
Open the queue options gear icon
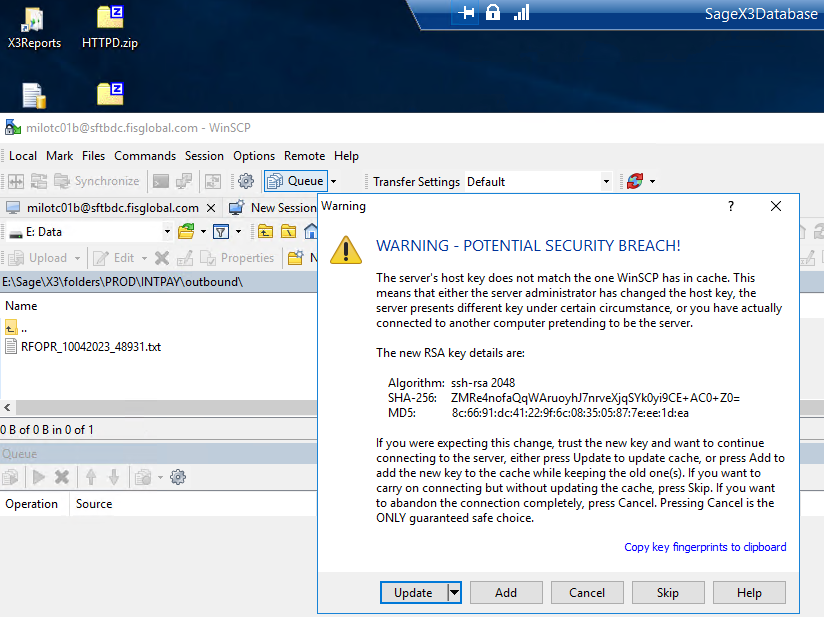coord(178,477)
